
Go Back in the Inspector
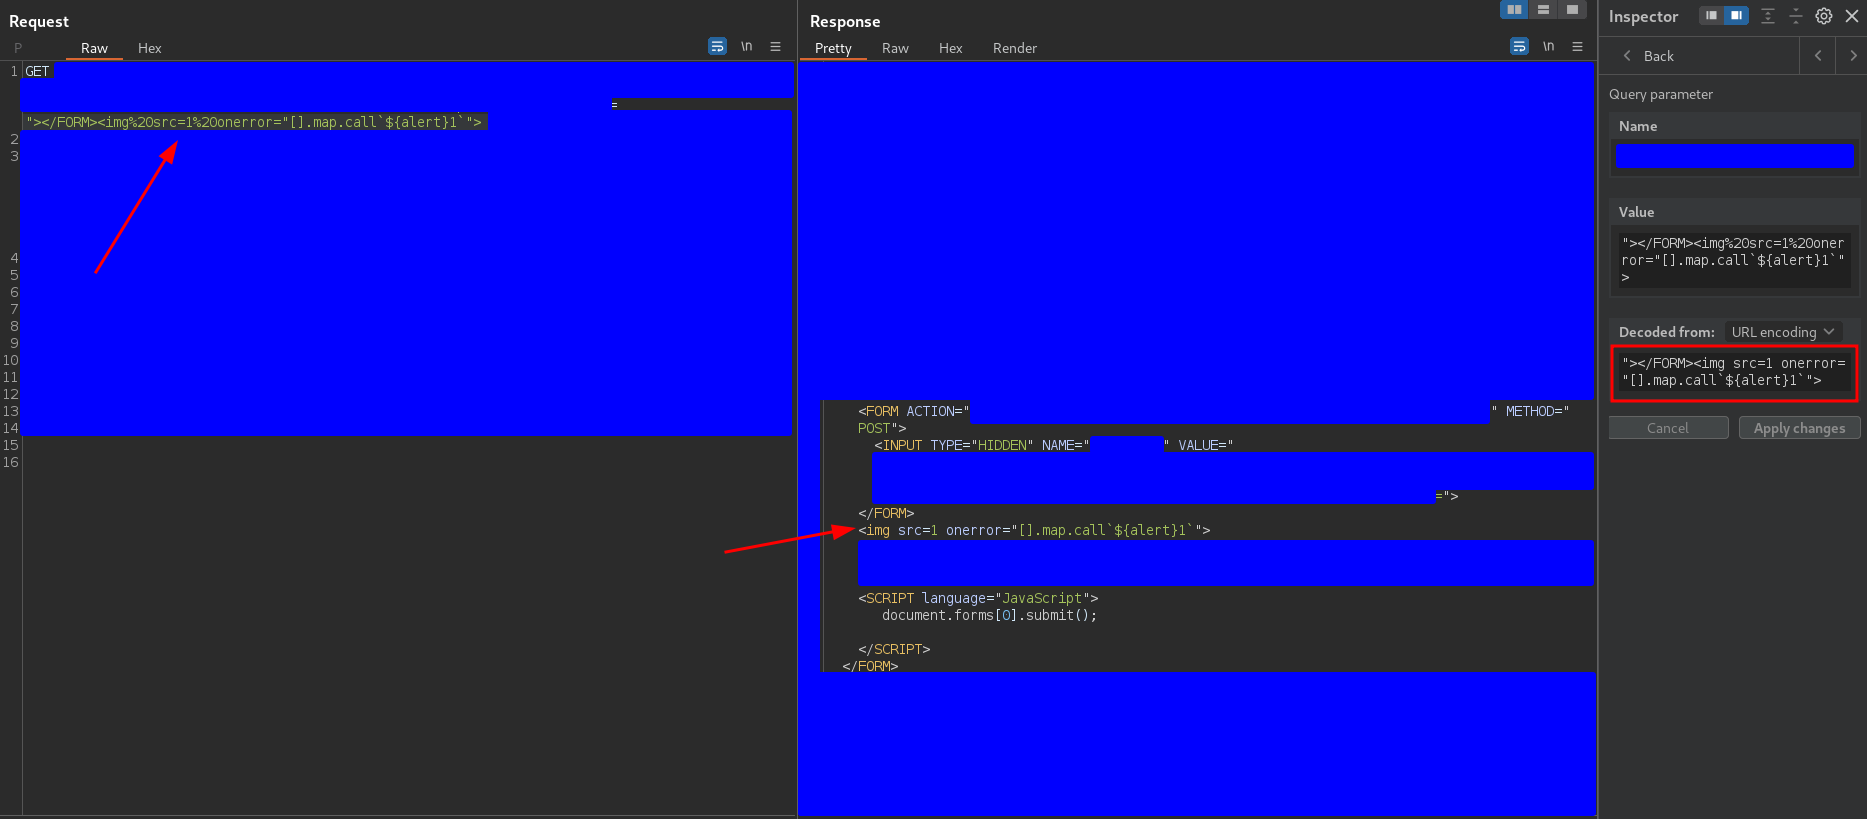coord(1648,56)
